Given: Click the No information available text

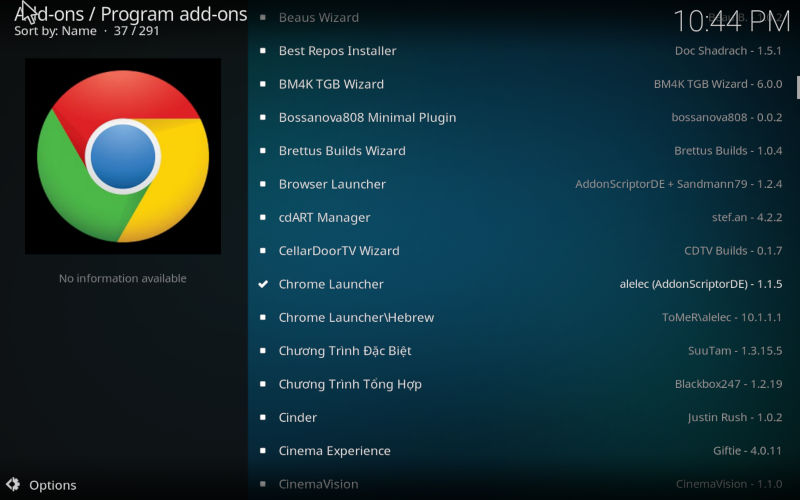Looking at the screenshot, I should 122,279.
